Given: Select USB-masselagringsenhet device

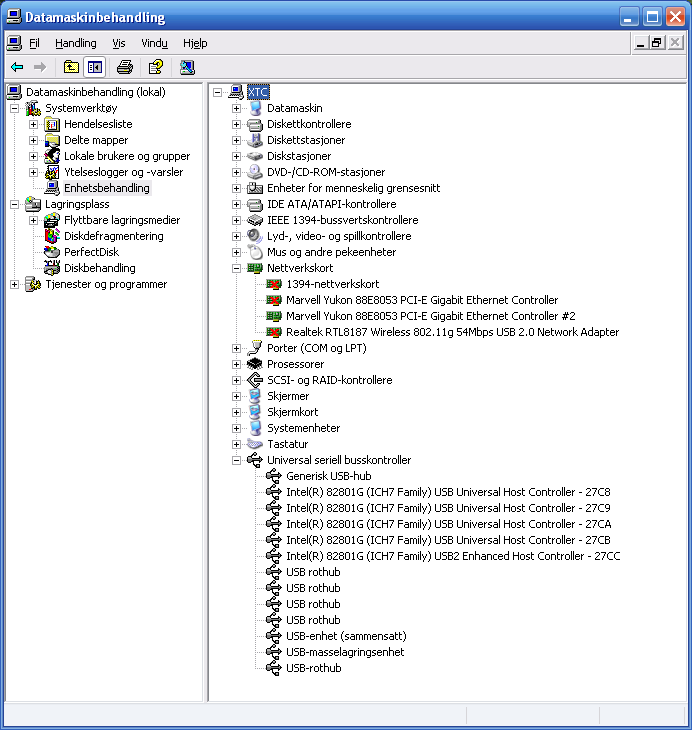Looking at the screenshot, I should tap(345, 652).
